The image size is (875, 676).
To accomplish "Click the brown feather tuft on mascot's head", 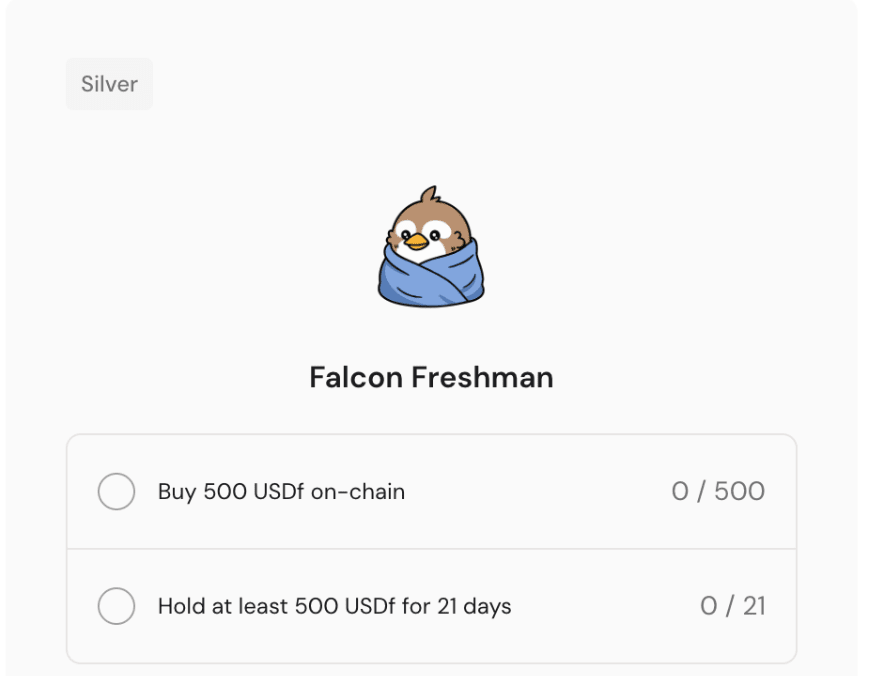I will point(430,194).
